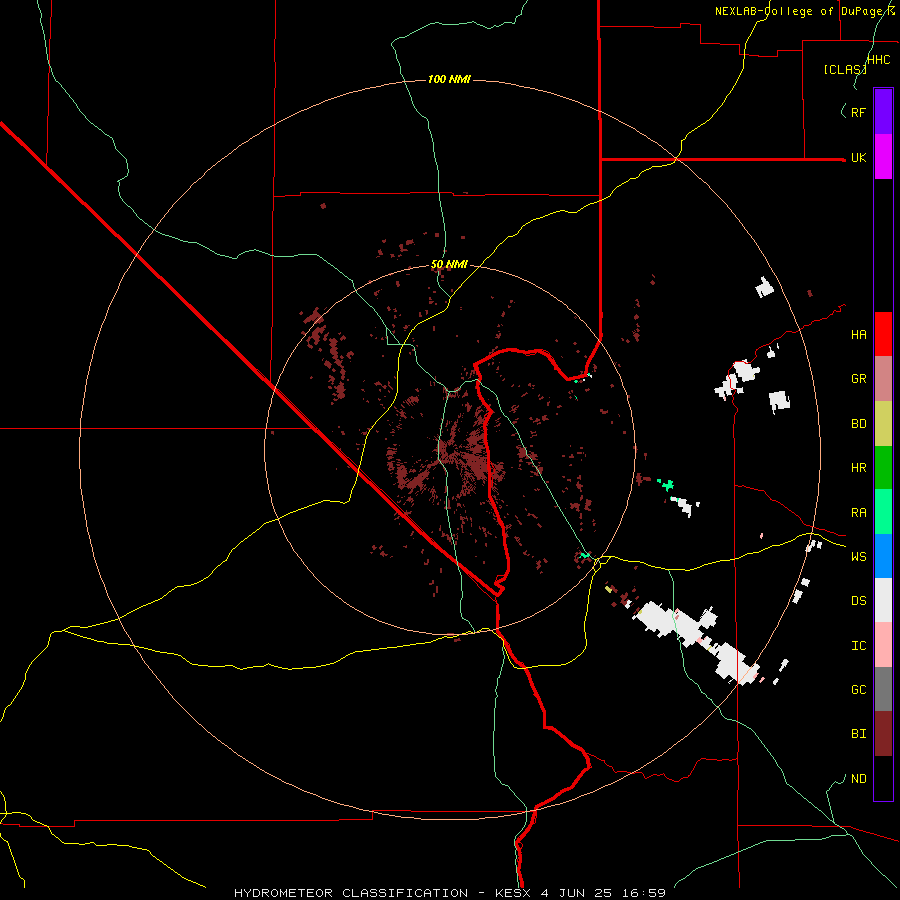Click the HA red legend swatch
The height and width of the screenshot is (900, 900).
coord(883,334)
